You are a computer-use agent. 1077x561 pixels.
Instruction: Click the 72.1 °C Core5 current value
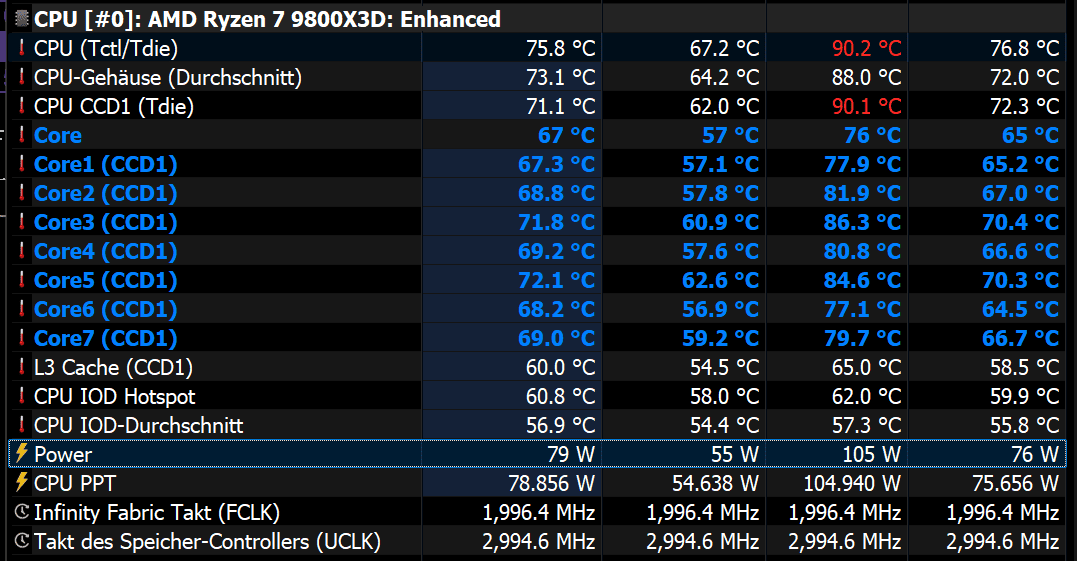click(x=556, y=280)
